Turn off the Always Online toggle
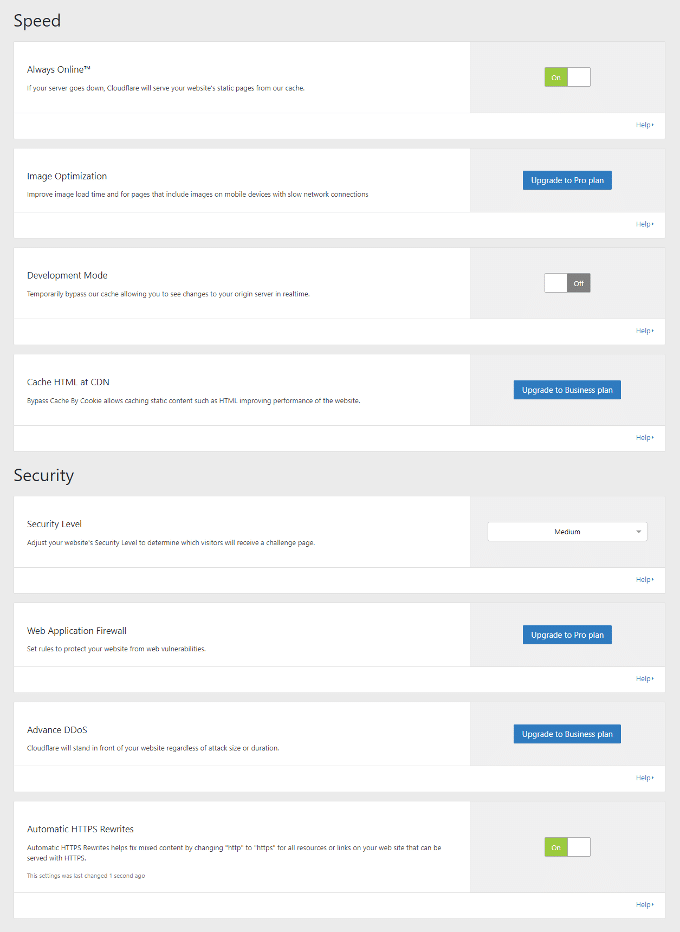 coord(567,77)
